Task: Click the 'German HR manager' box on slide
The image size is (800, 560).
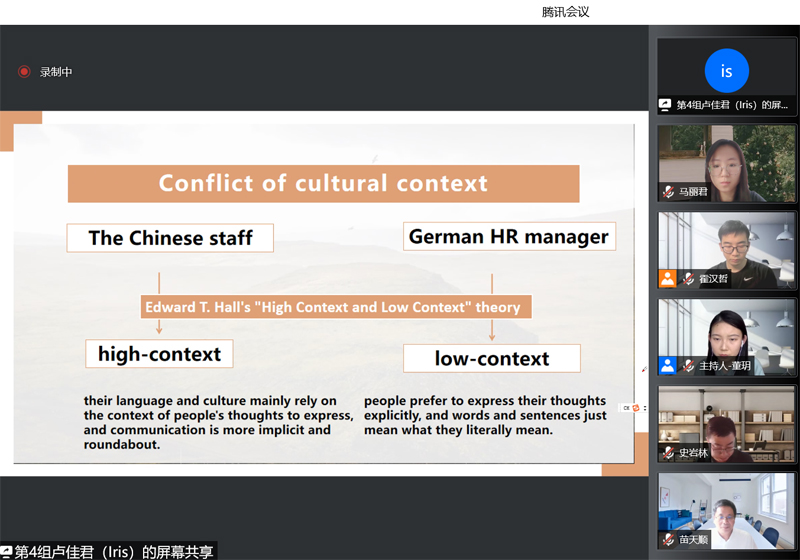Action: click(x=509, y=237)
